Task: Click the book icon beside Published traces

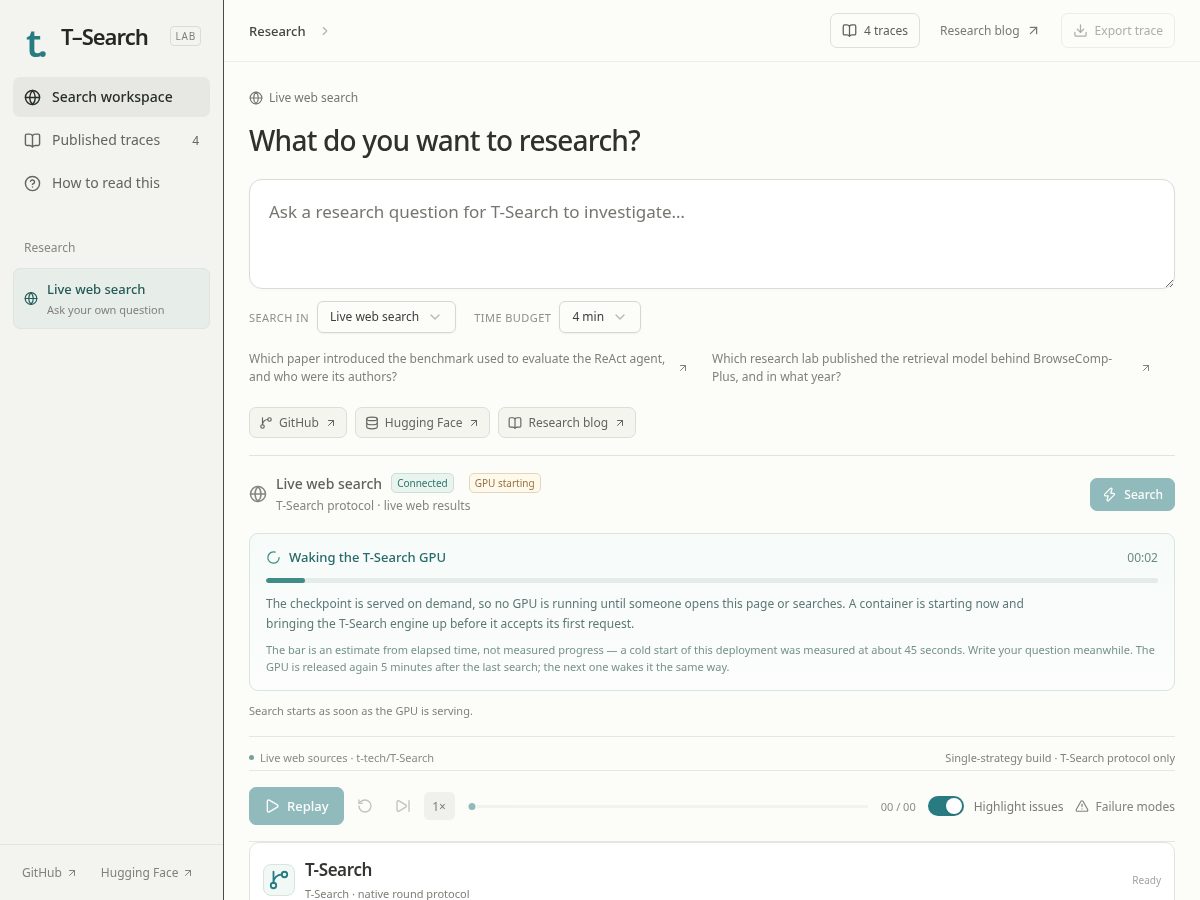Action: (x=33, y=140)
